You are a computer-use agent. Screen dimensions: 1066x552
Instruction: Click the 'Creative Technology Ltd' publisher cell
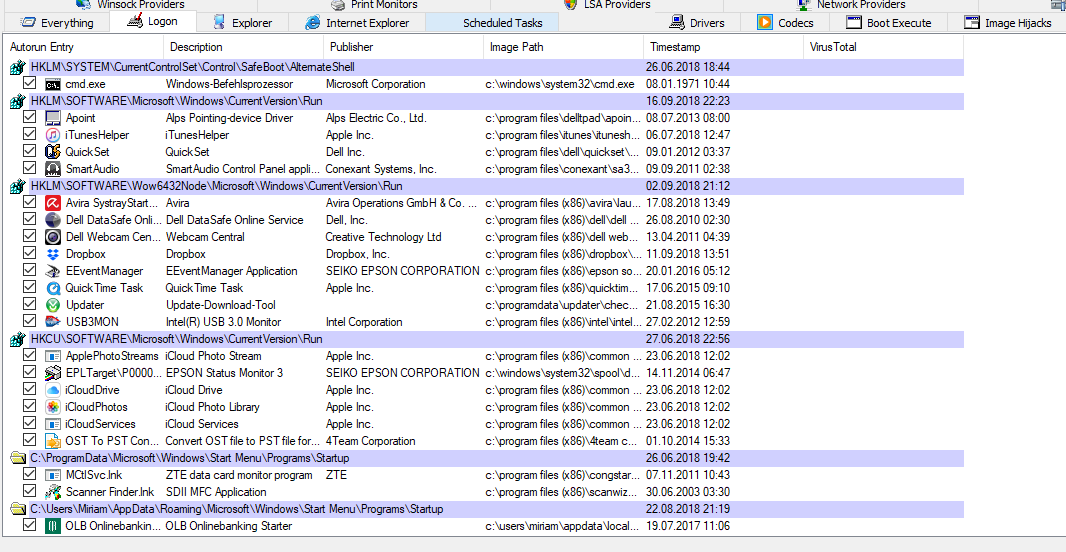[383, 237]
